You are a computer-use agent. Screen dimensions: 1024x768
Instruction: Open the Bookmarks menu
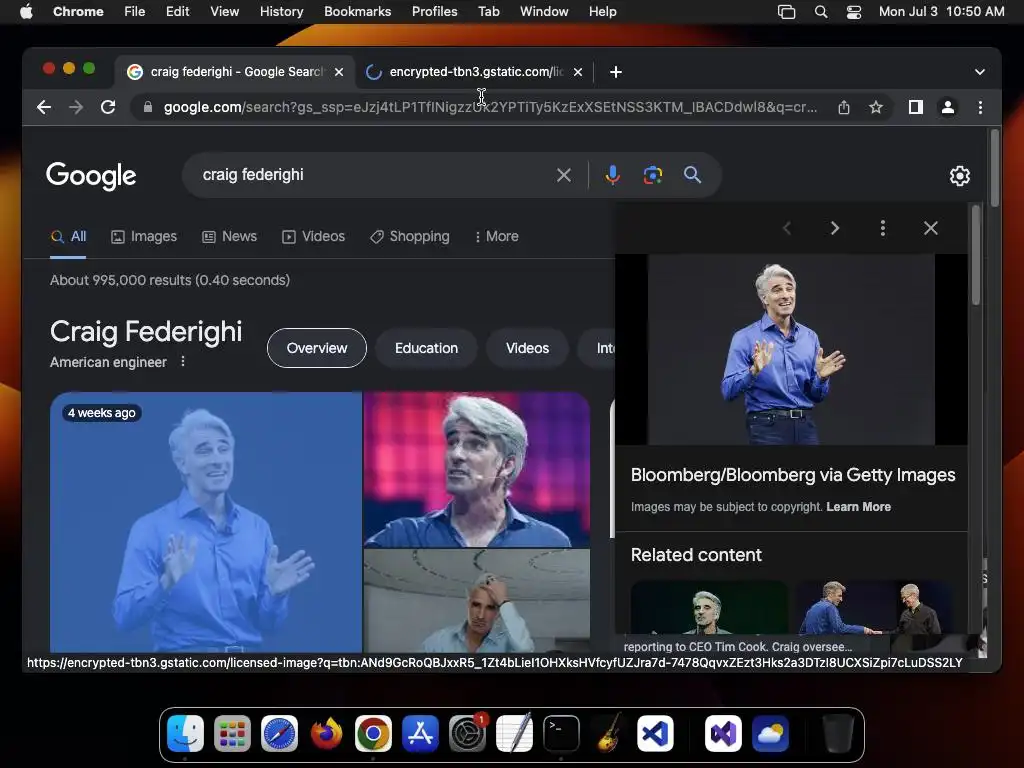357,11
